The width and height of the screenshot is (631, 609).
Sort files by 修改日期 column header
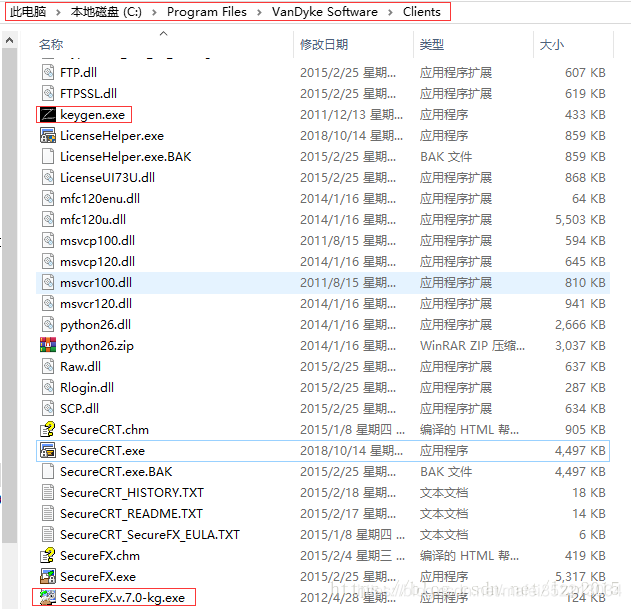click(x=324, y=44)
